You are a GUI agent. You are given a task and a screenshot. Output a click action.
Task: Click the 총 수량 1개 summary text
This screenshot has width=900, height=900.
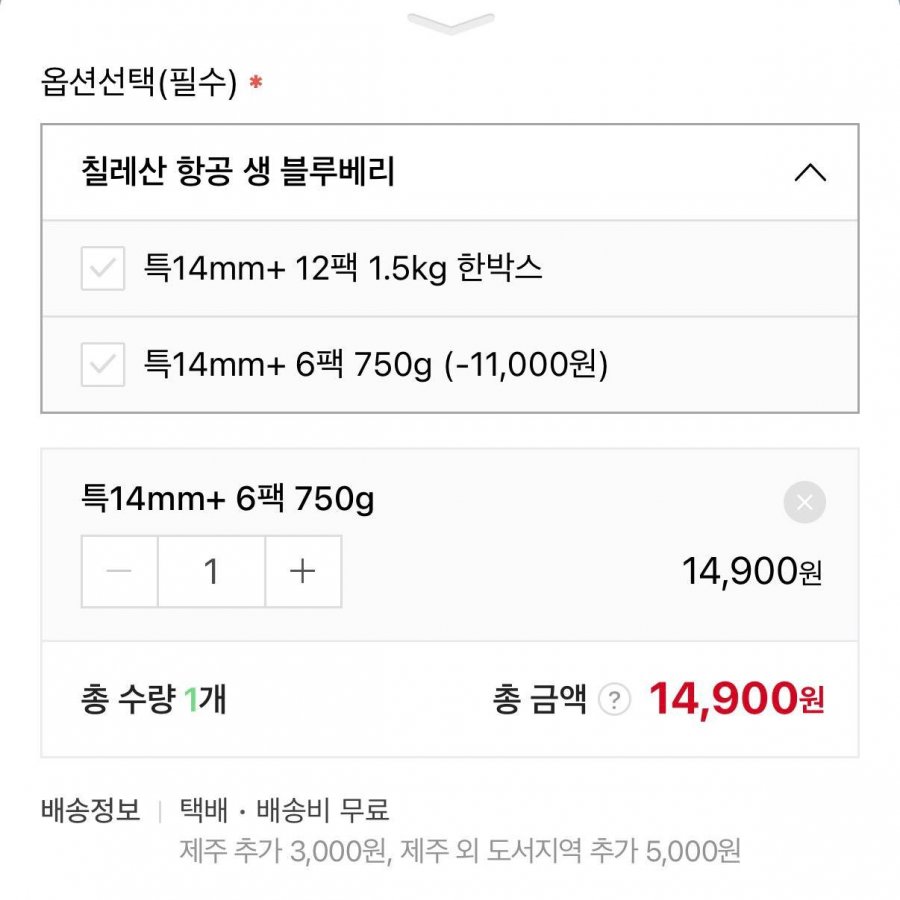(154, 699)
